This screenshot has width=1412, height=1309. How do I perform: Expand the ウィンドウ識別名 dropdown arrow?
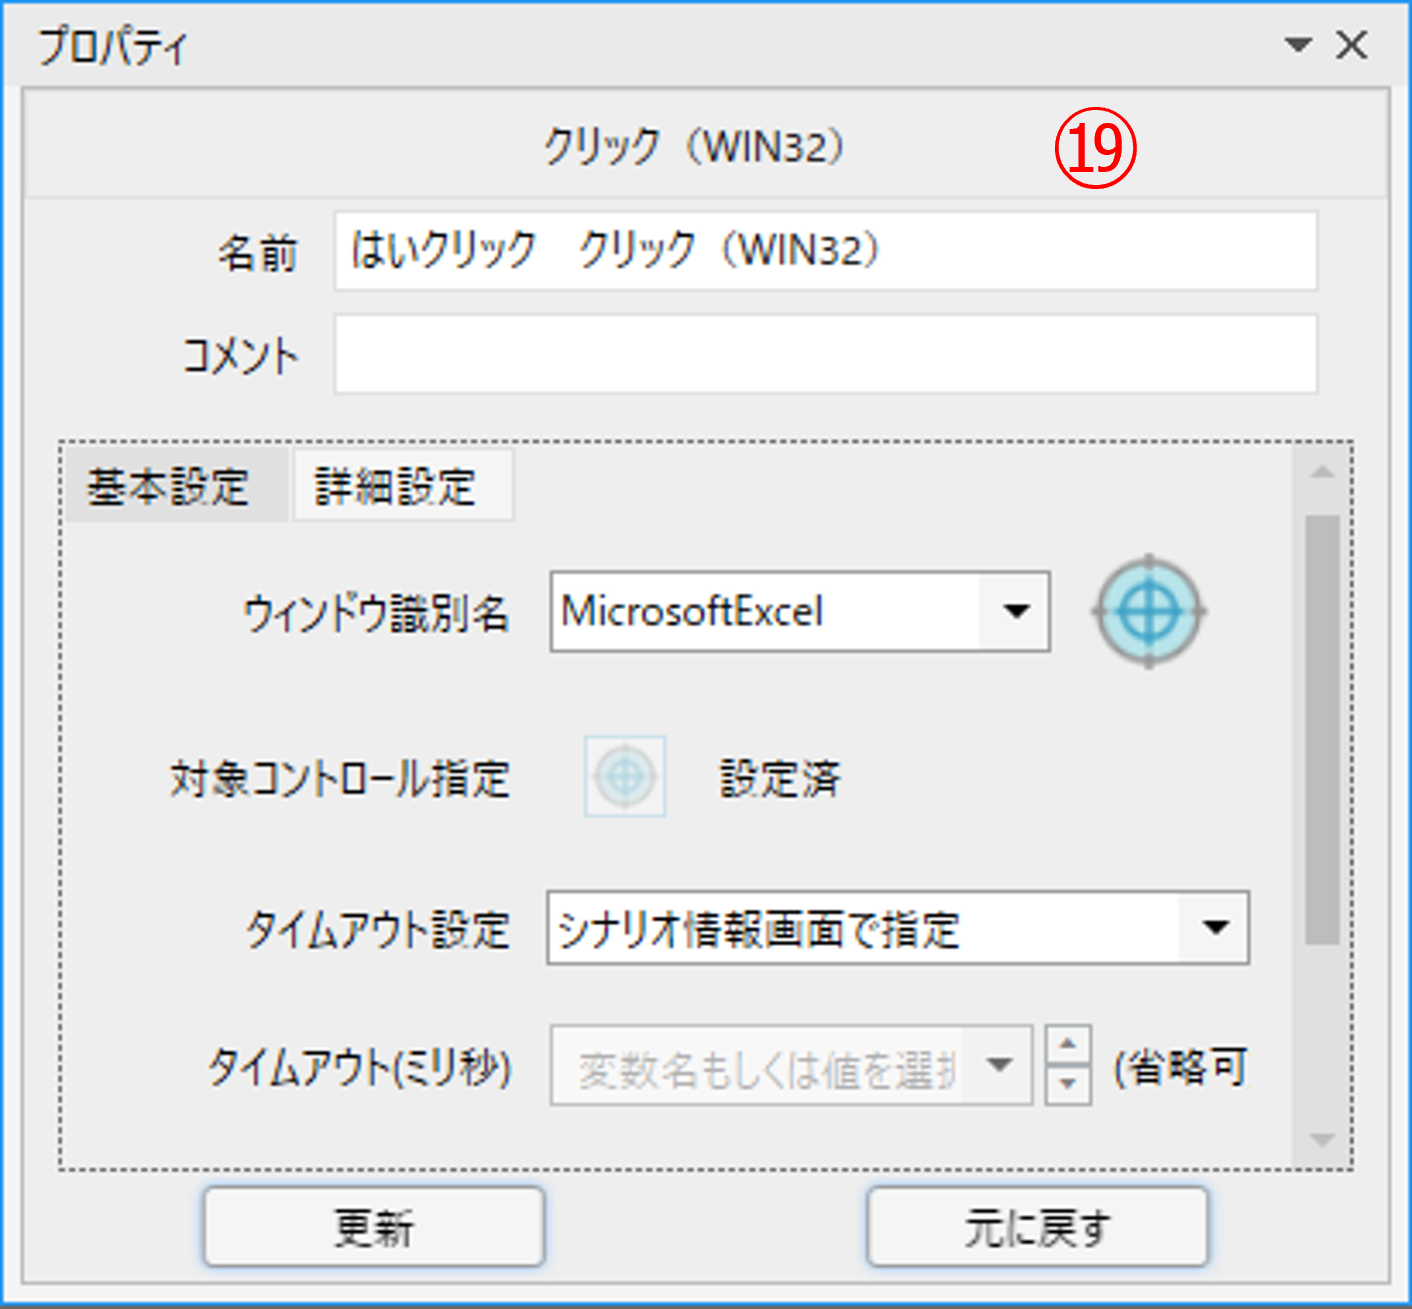tap(1016, 611)
